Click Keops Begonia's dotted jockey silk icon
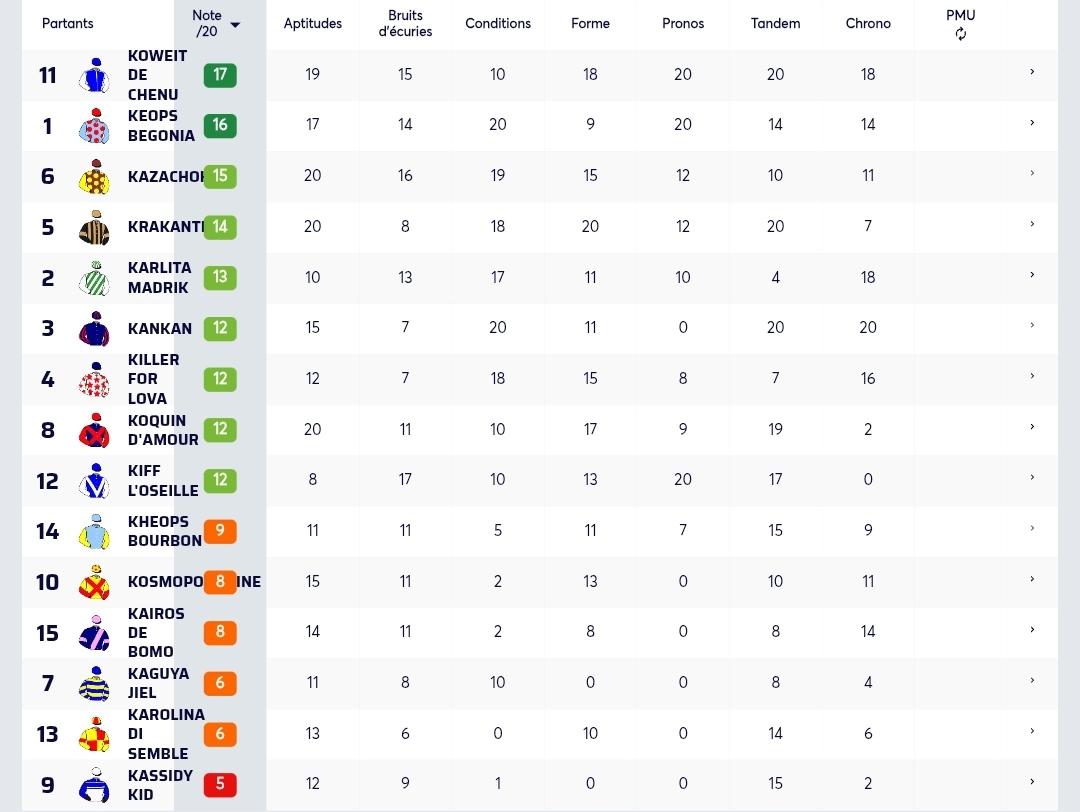This screenshot has width=1080, height=812. (x=94, y=126)
